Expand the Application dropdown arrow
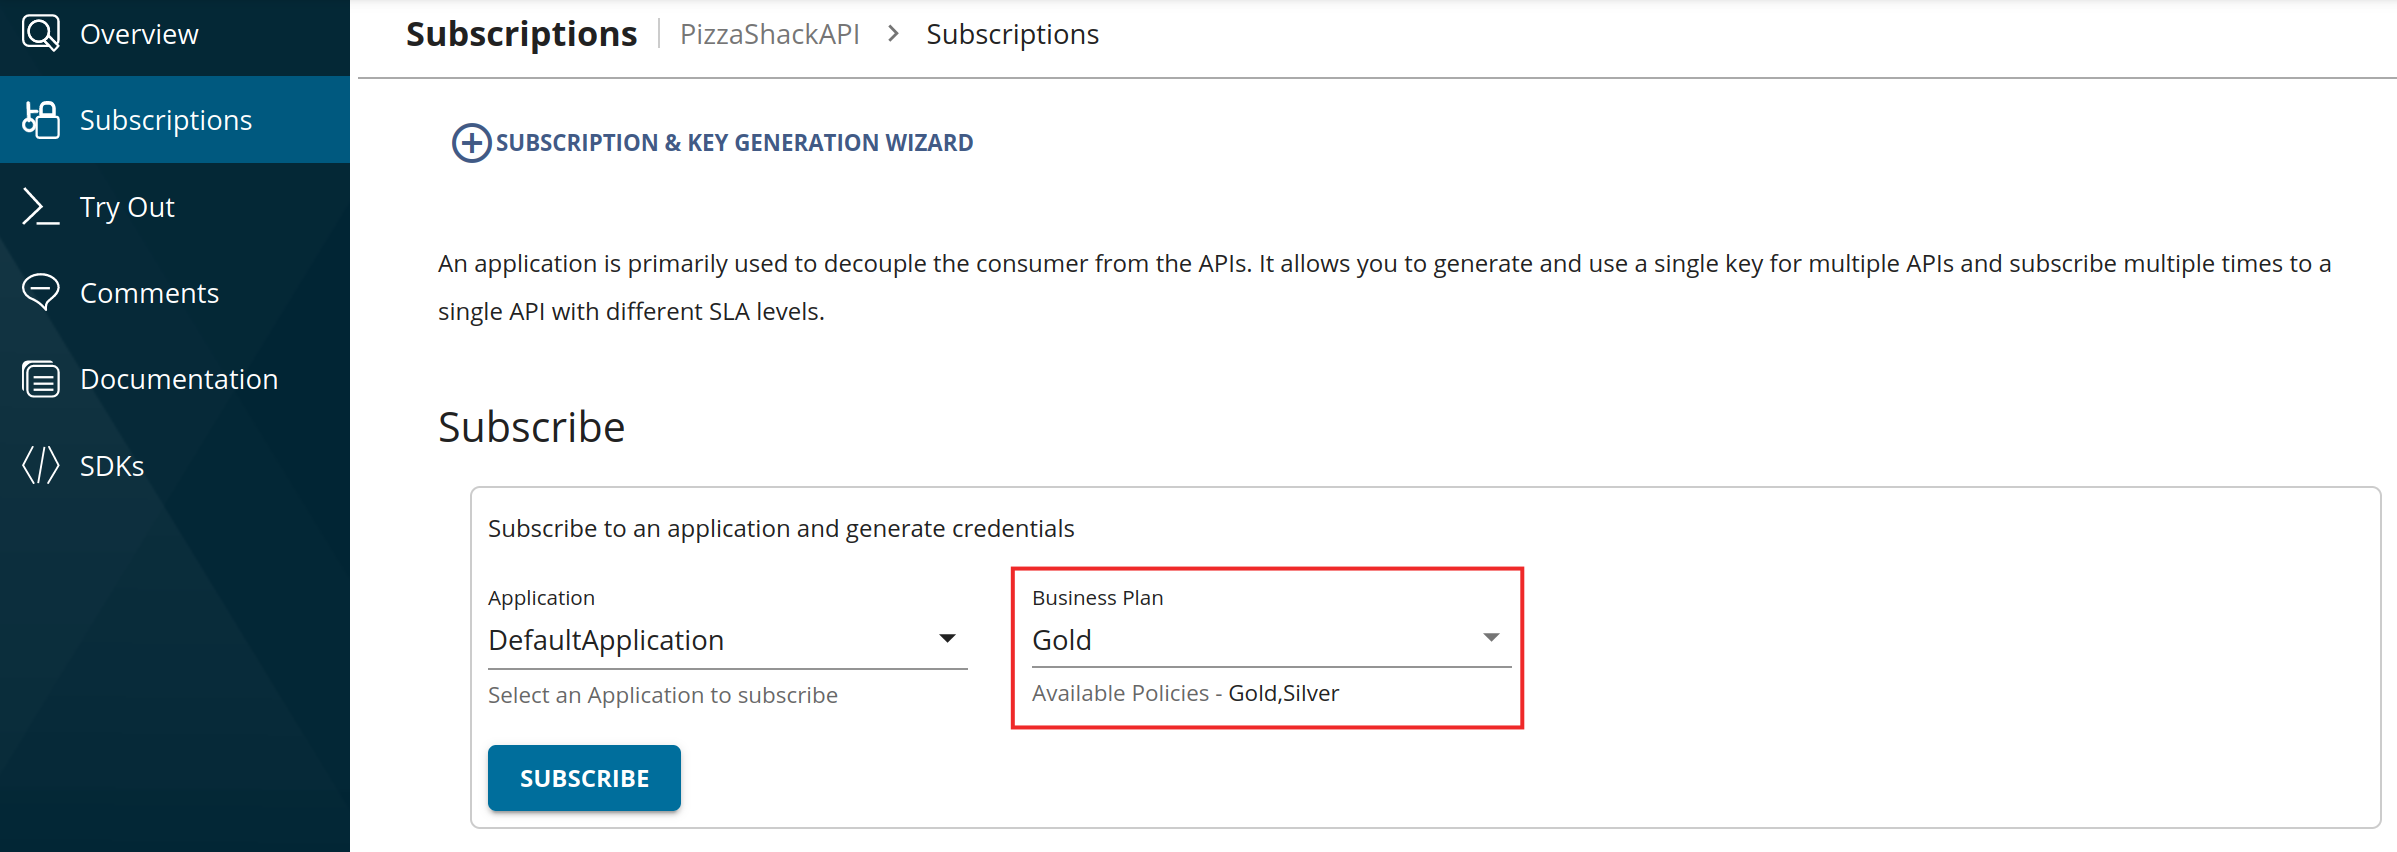 click(947, 638)
